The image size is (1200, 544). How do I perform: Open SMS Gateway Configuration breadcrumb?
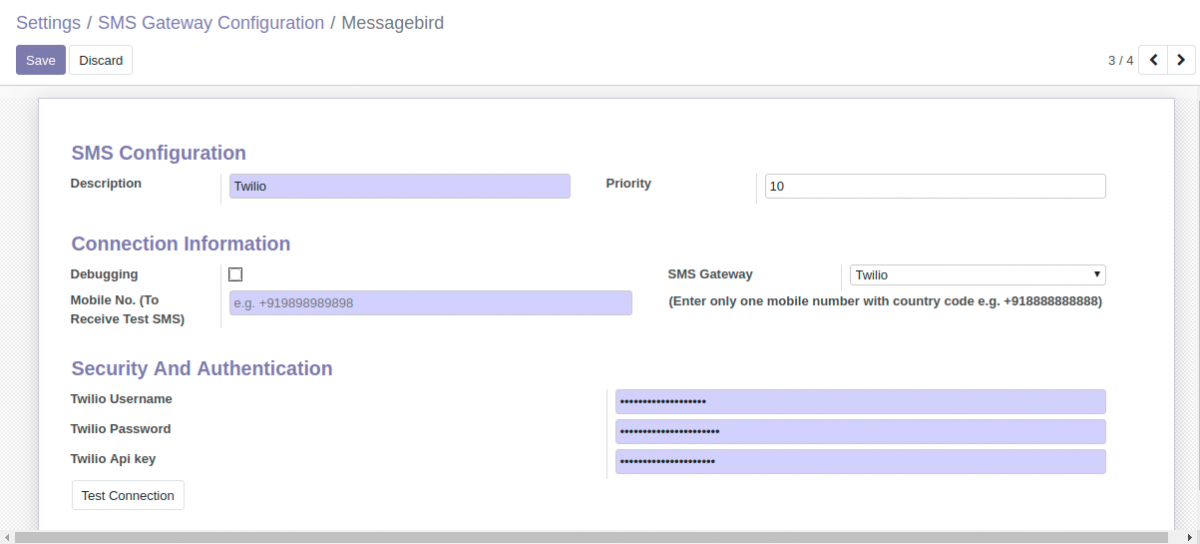point(211,22)
